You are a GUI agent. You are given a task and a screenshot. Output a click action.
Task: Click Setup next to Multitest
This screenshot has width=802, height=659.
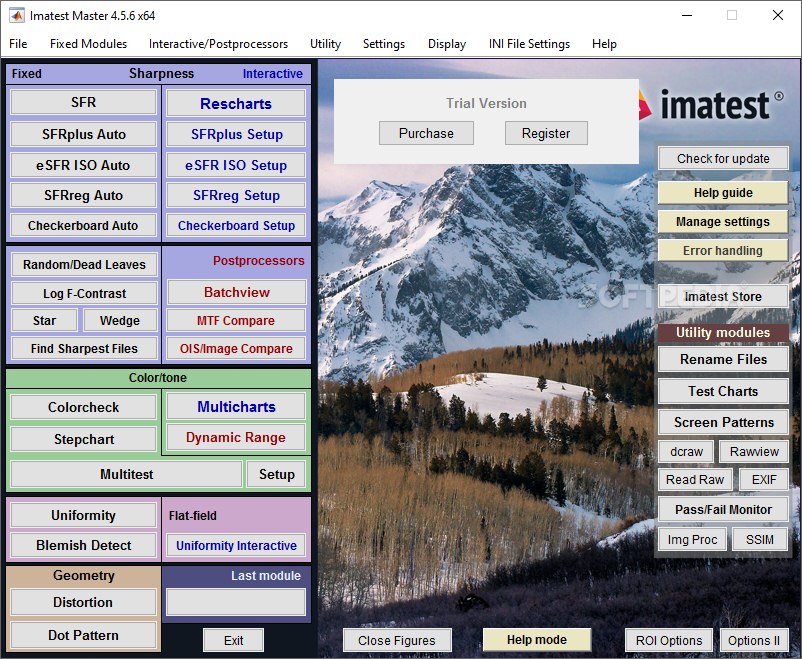click(x=276, y=474)
